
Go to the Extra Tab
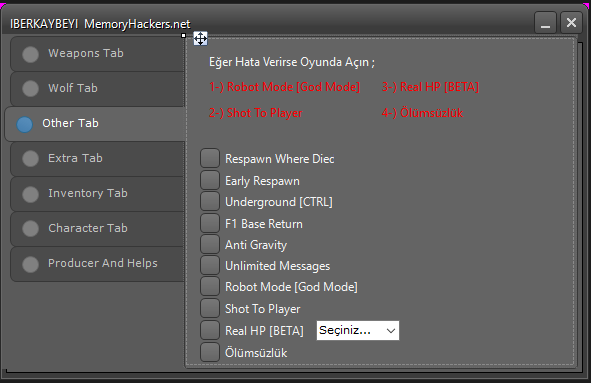pos(97,159)
